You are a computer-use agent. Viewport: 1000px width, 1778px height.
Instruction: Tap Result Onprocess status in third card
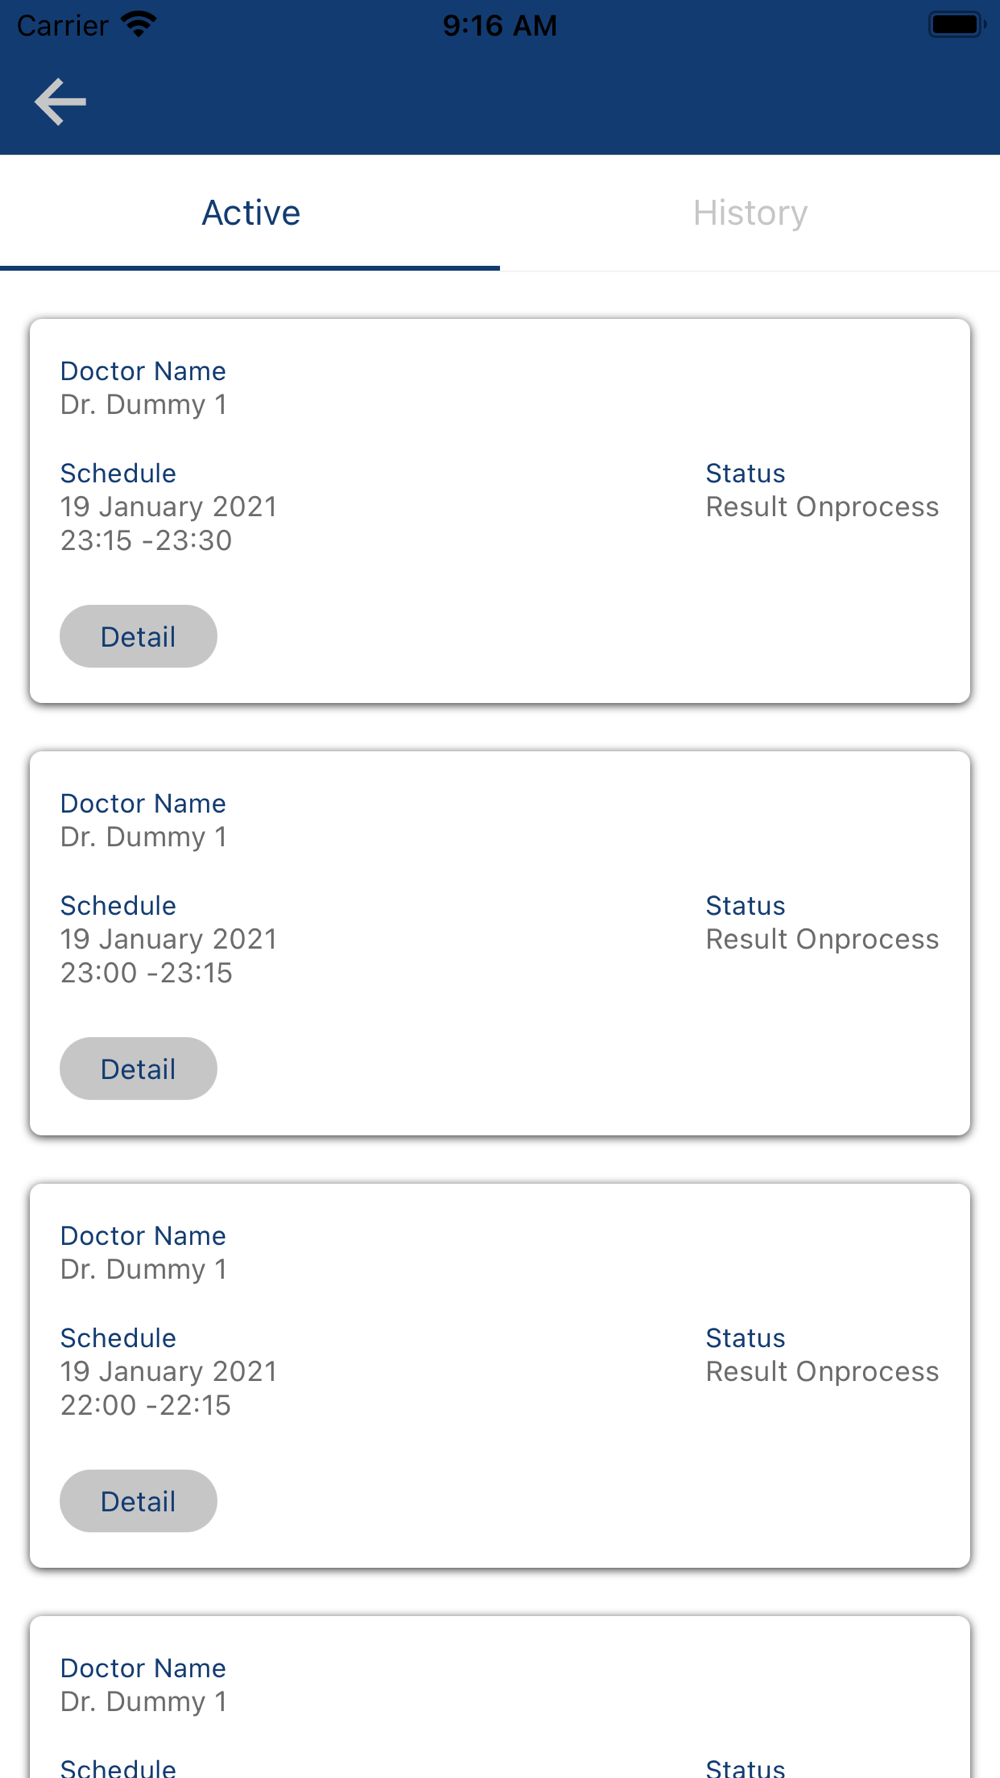coord(822,1371)
